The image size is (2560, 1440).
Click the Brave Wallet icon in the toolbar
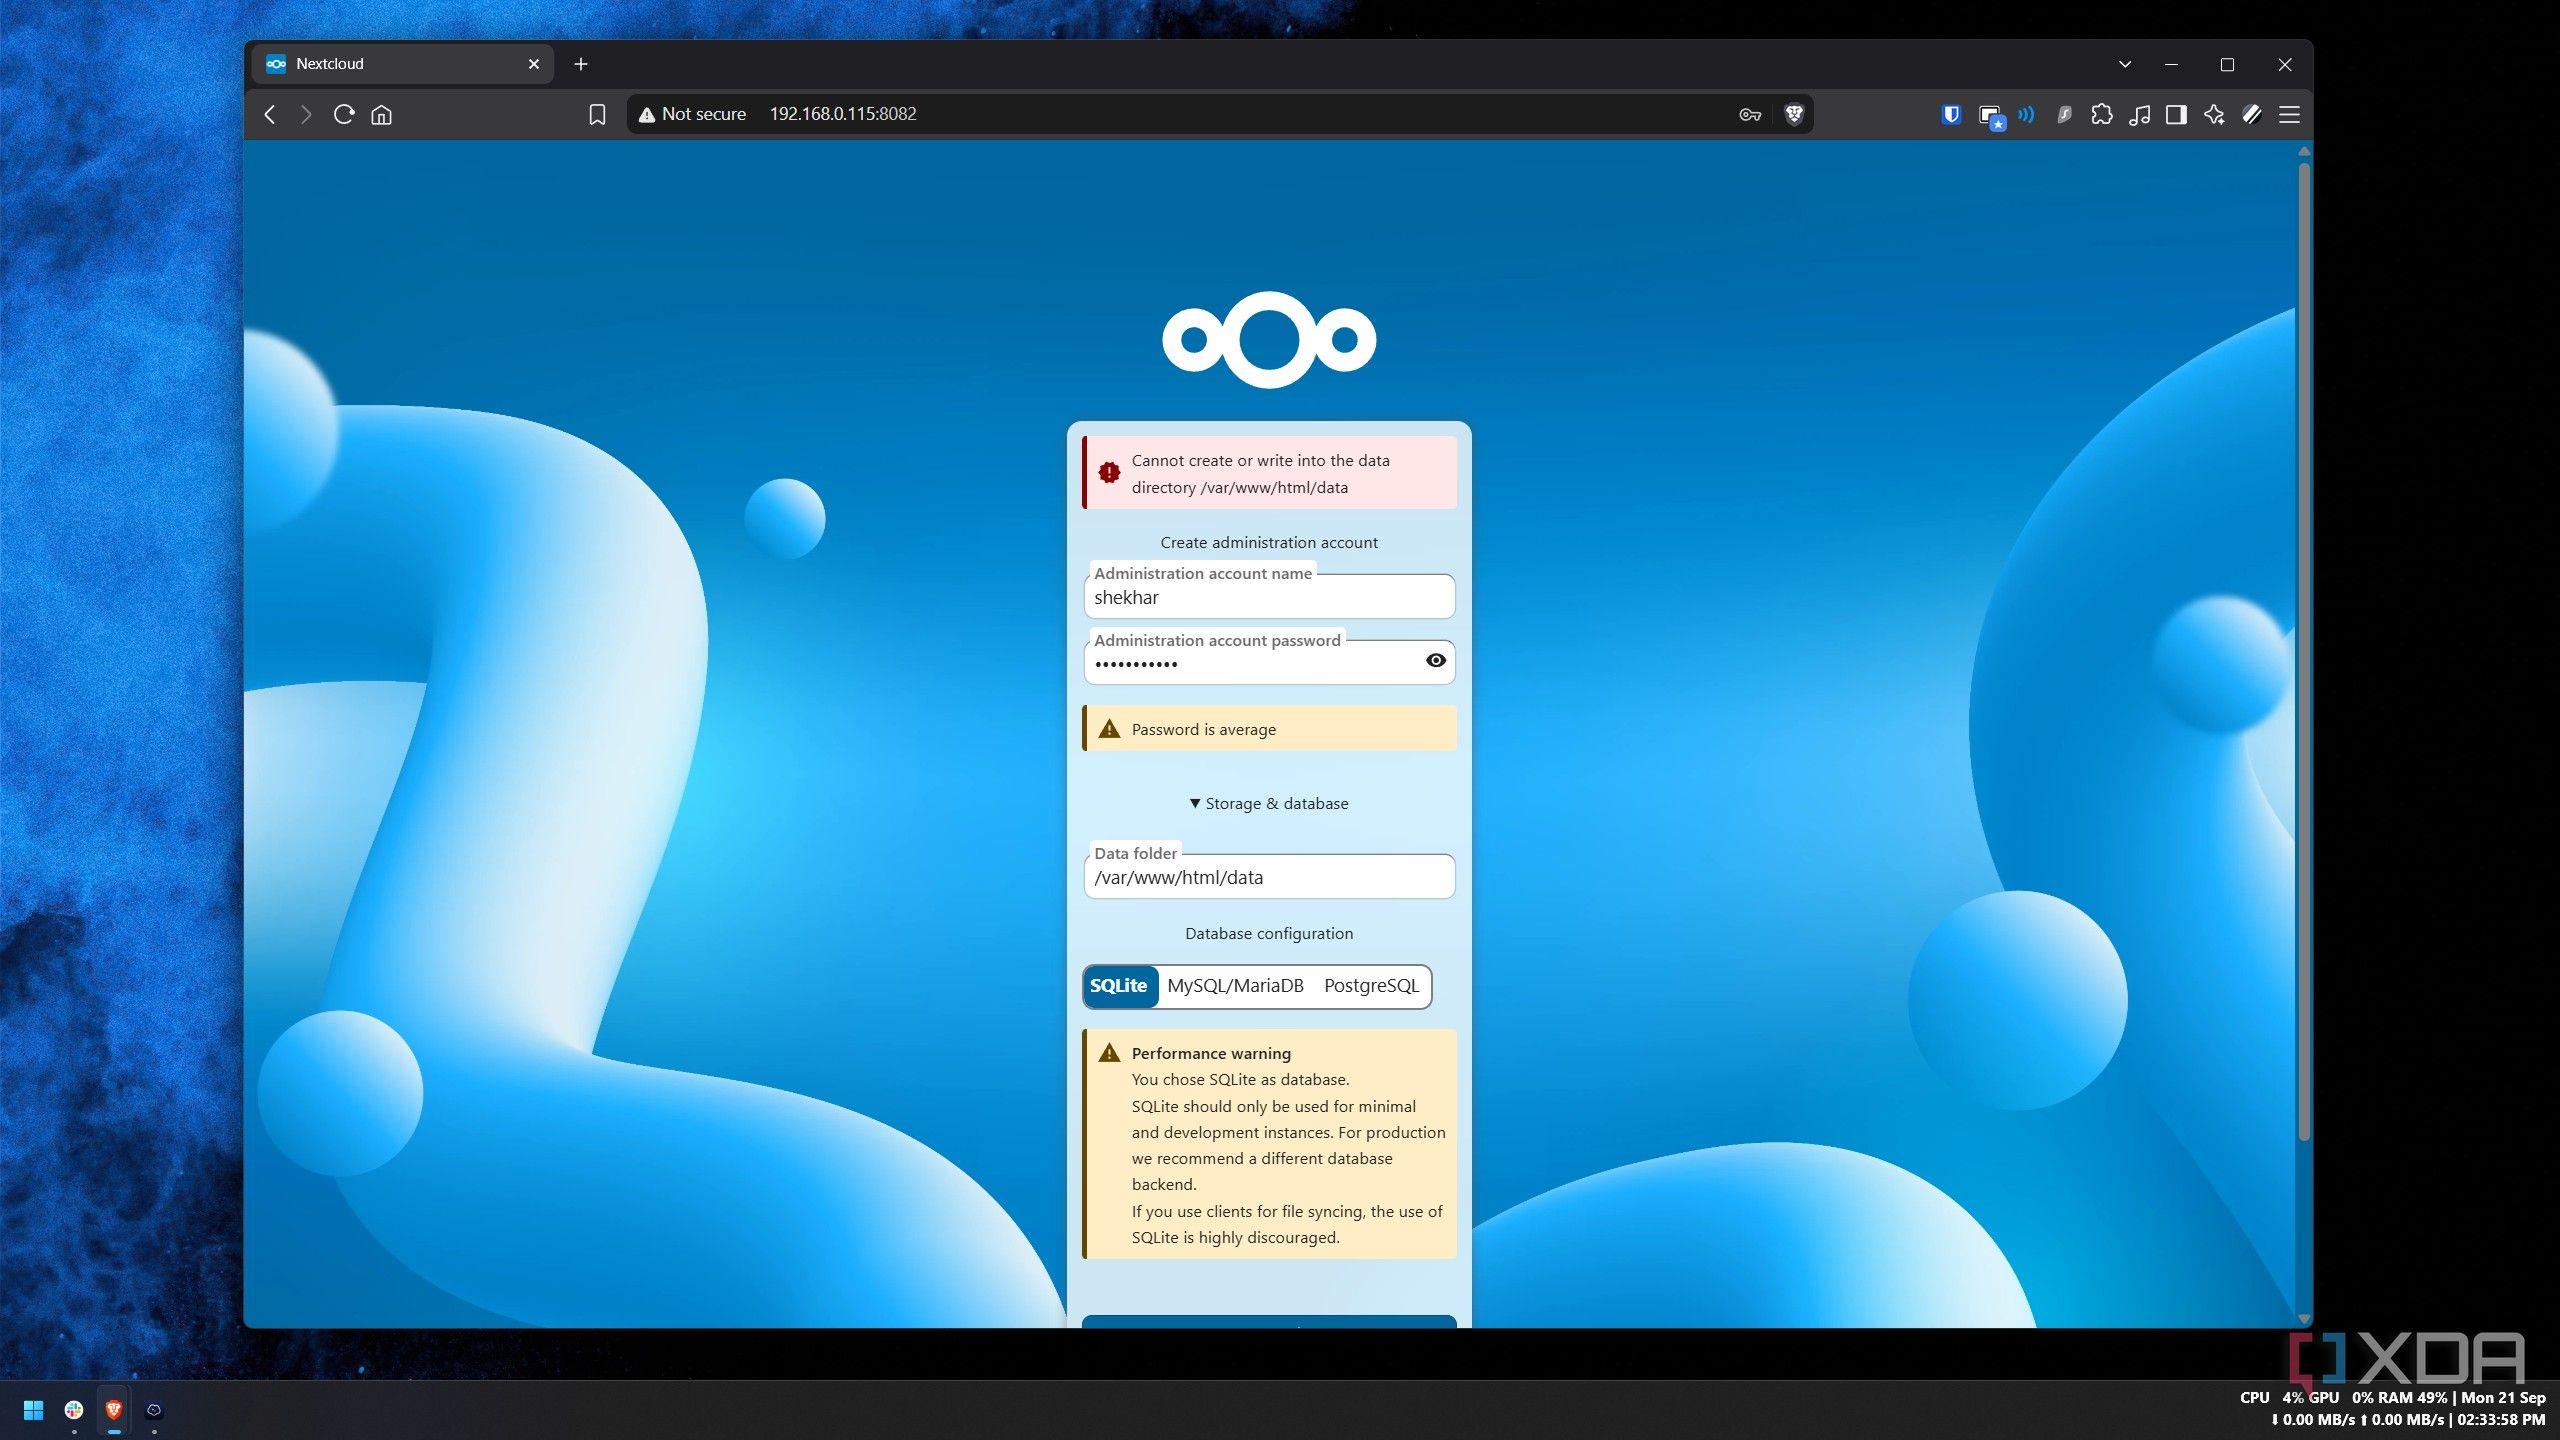click(x=2252, y=114)
